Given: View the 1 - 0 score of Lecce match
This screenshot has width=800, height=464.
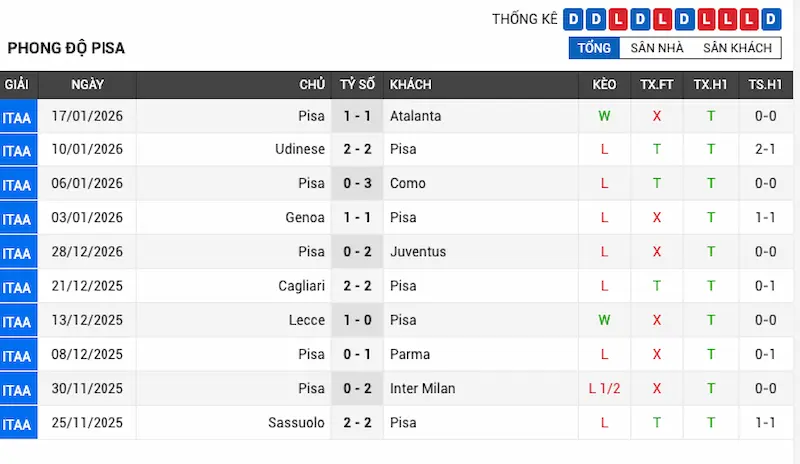Looking at the screenshot, I should click(357, 320).
